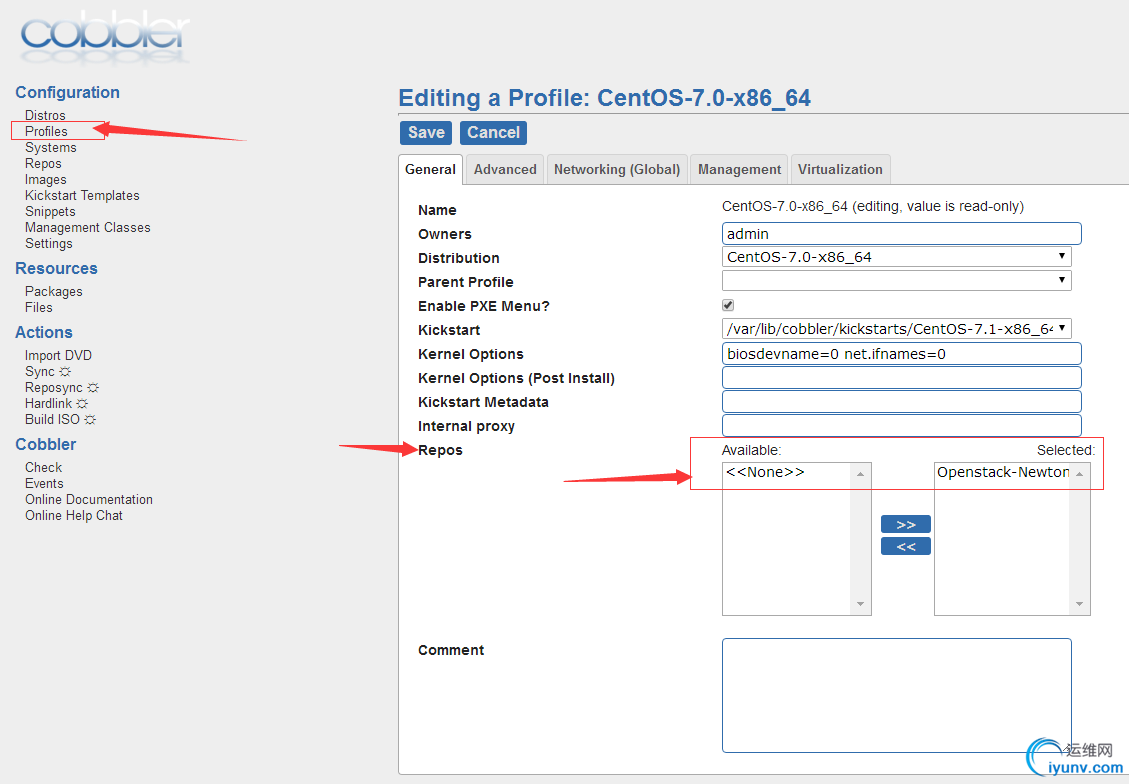This screenshot has height=784, width=1129.
Task: Click the Available repos list scrollbar
Action: click(861, 538)
